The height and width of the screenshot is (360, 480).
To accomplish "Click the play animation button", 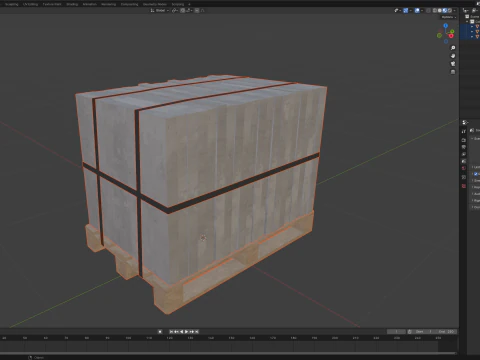I will click(x=186, y=332).
